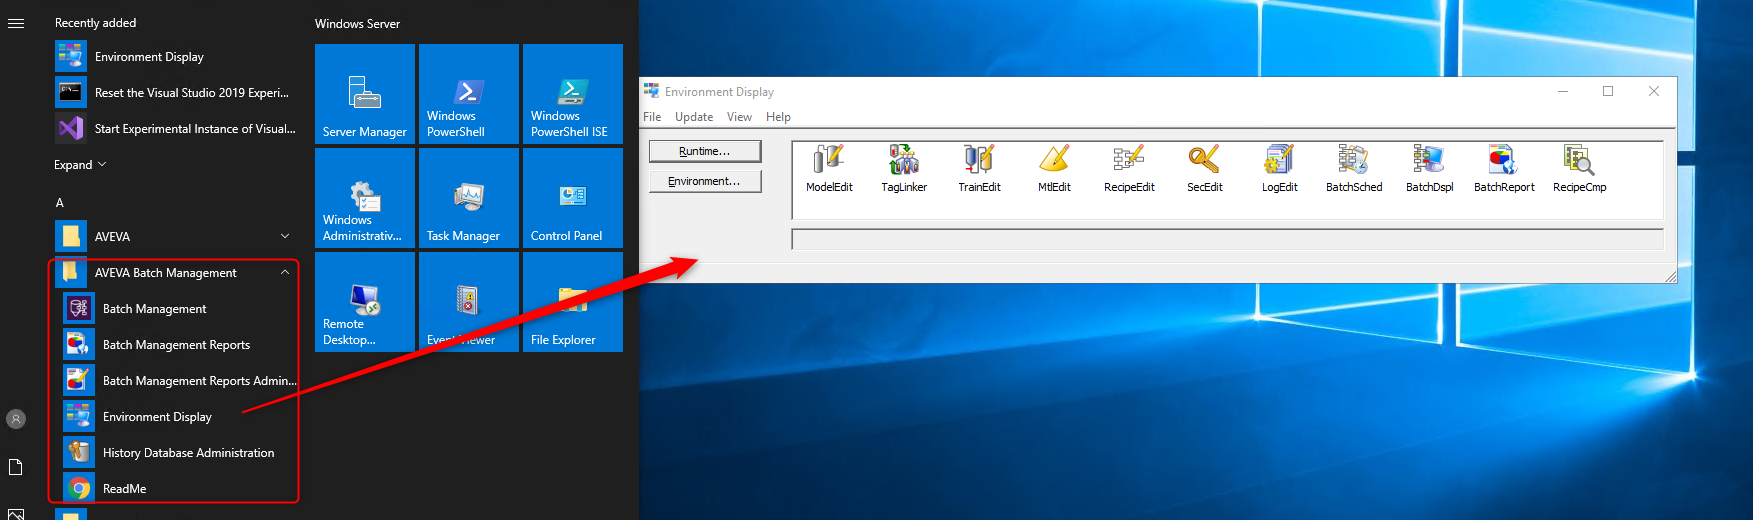The width and height of the screenshot is (1753, 520).
Task: Open the Windows PowerShell tile
Action: point(469,94)
